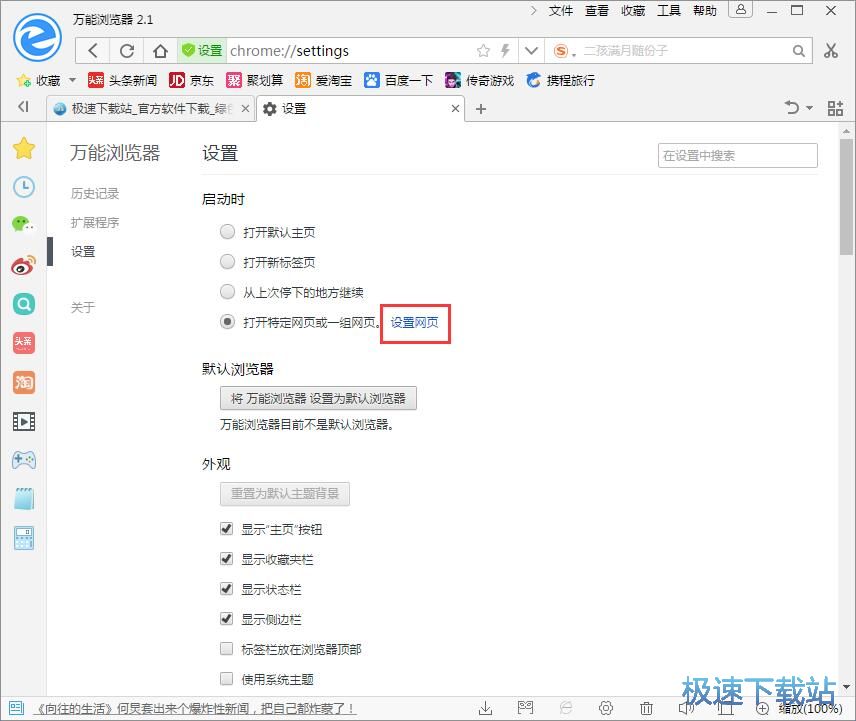Uncheck 显示收藏夹栏 checkbox
Image resolution: width=856 pixels, height=721 pixels.
226,558
